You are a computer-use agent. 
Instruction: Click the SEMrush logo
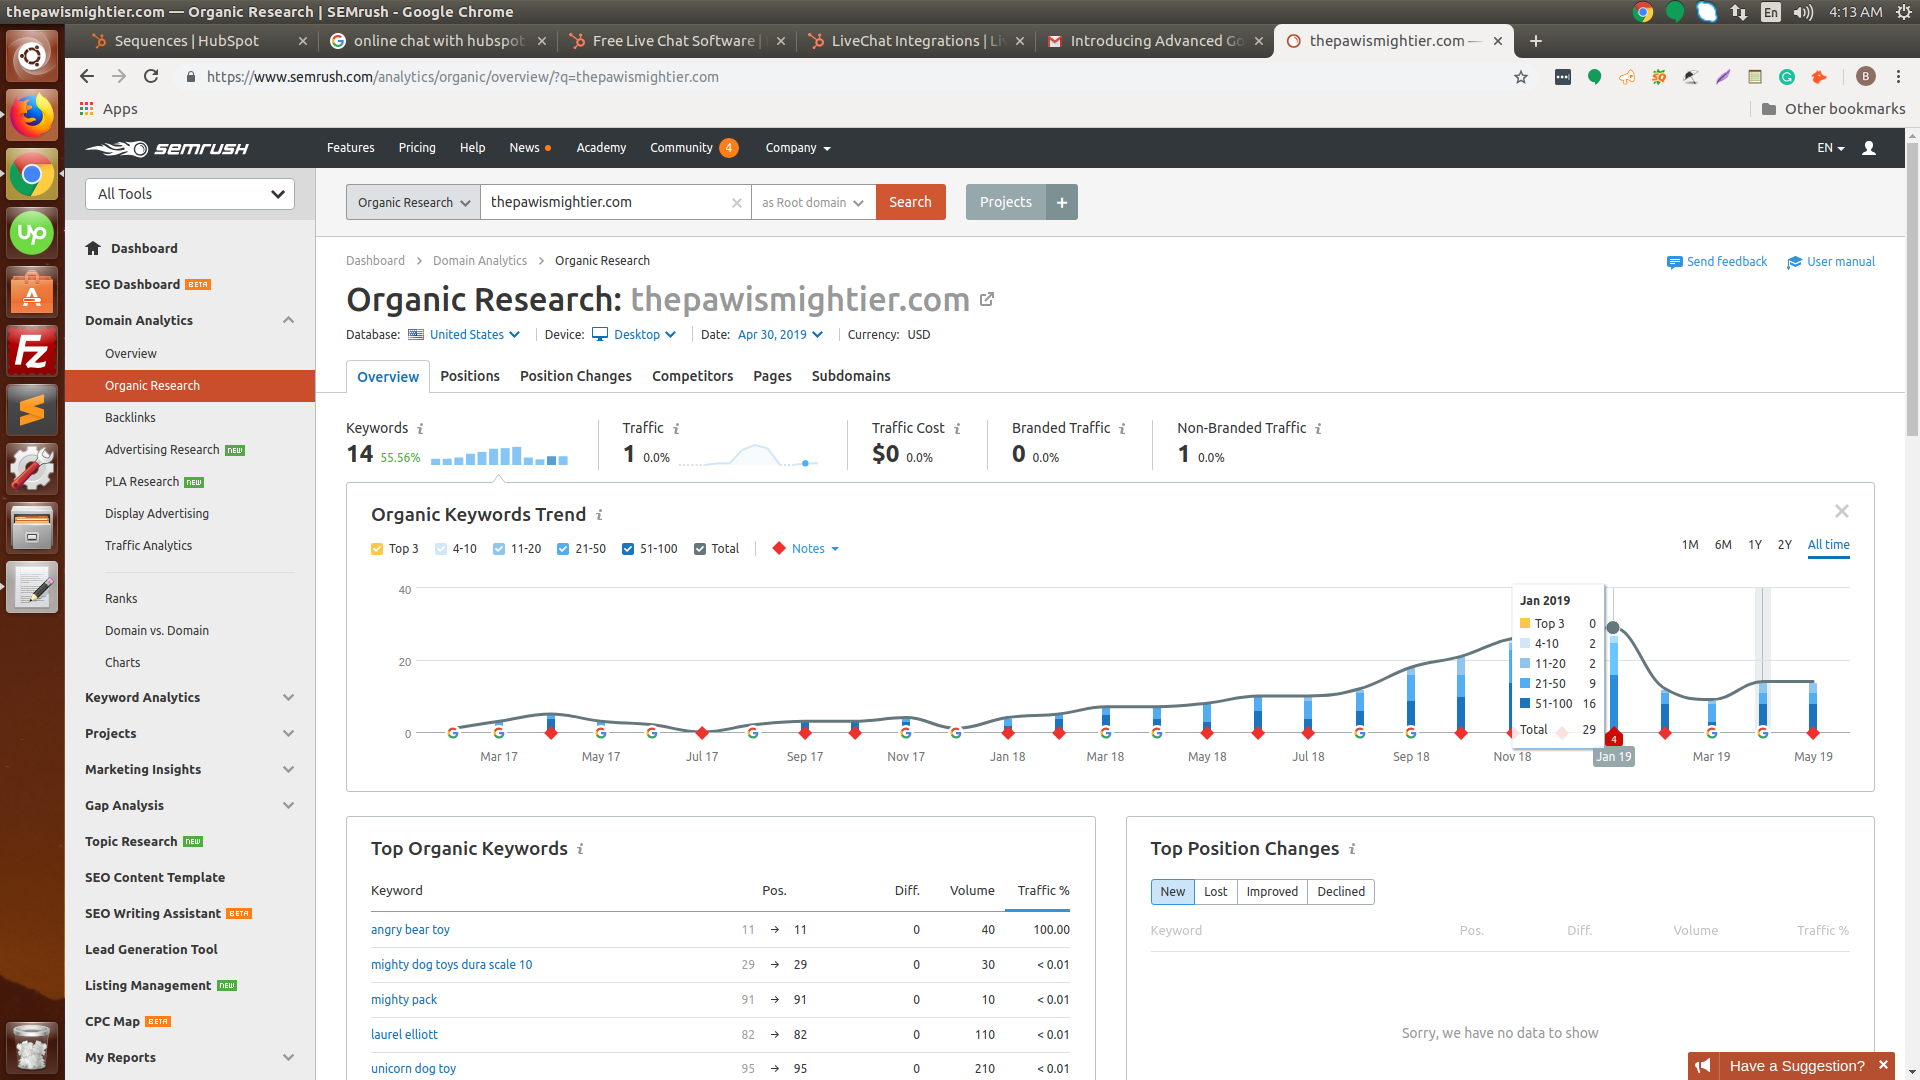click(167, 148)
